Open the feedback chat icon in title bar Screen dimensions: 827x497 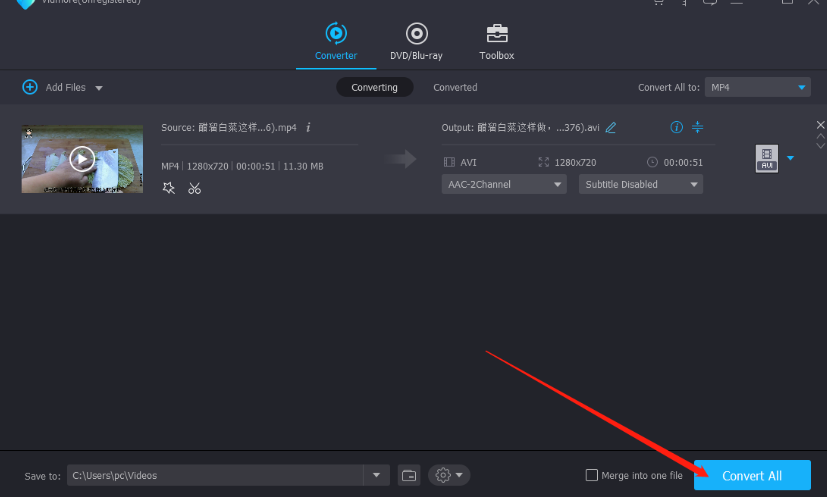[x=710, y=2]
